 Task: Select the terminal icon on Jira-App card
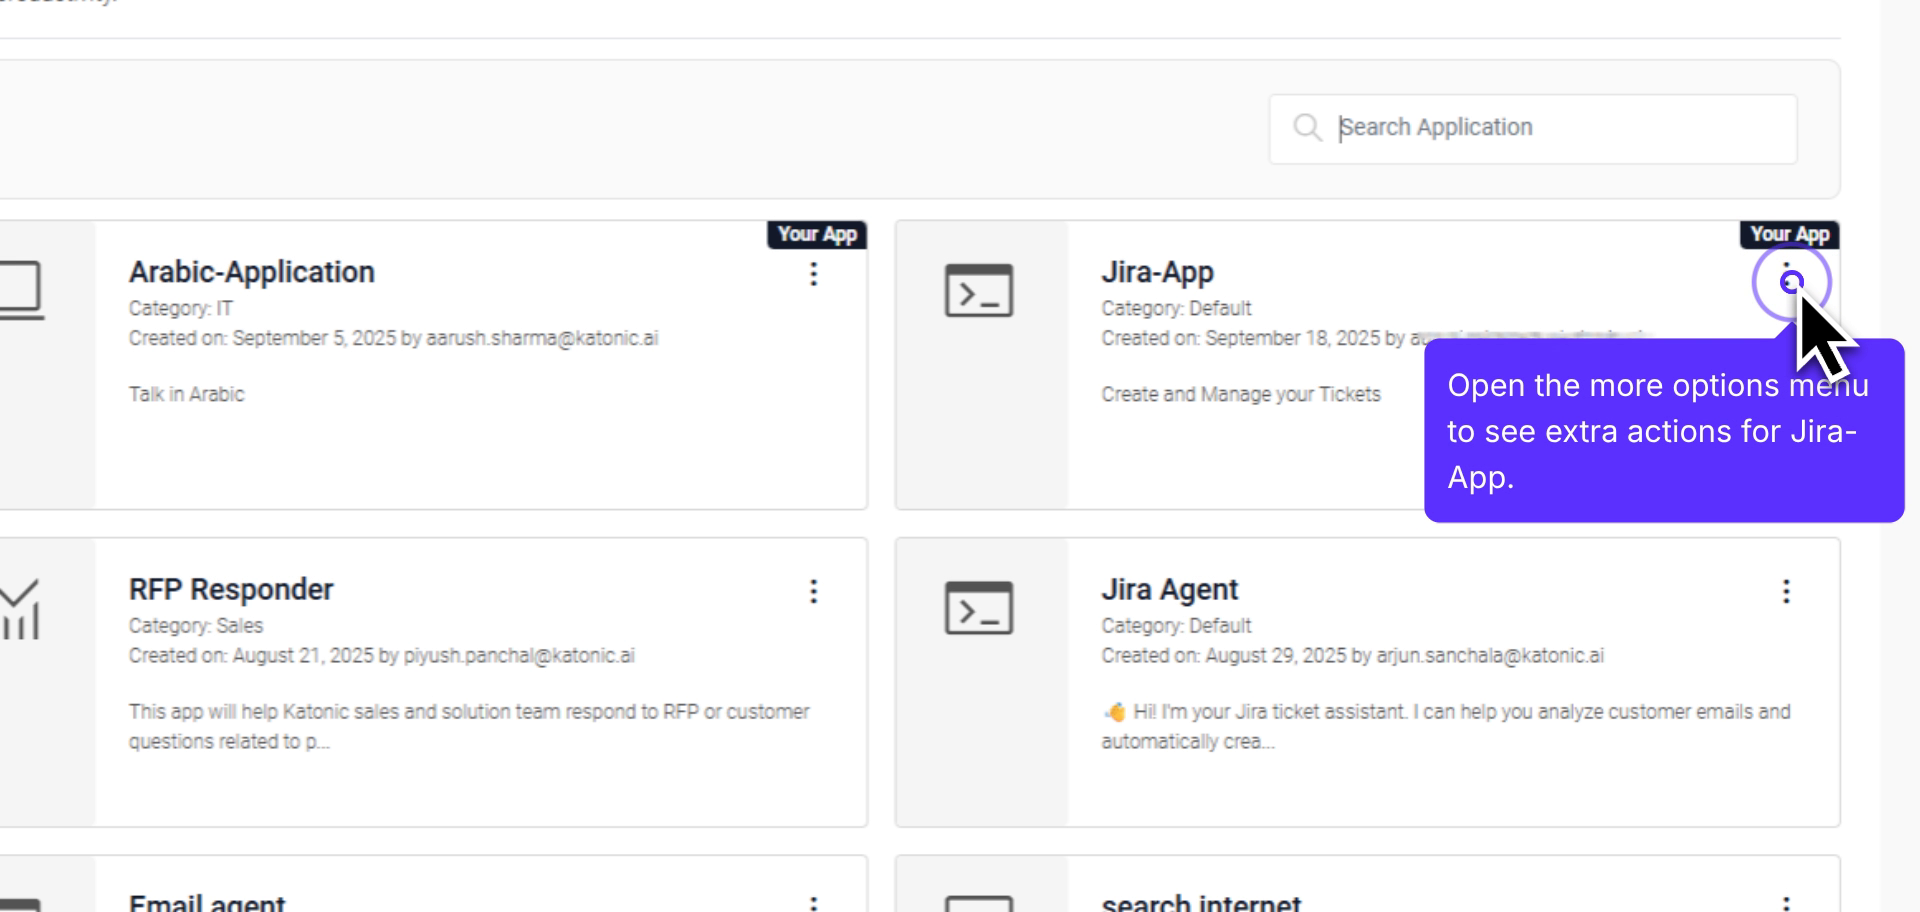click(x=977, y=291)
